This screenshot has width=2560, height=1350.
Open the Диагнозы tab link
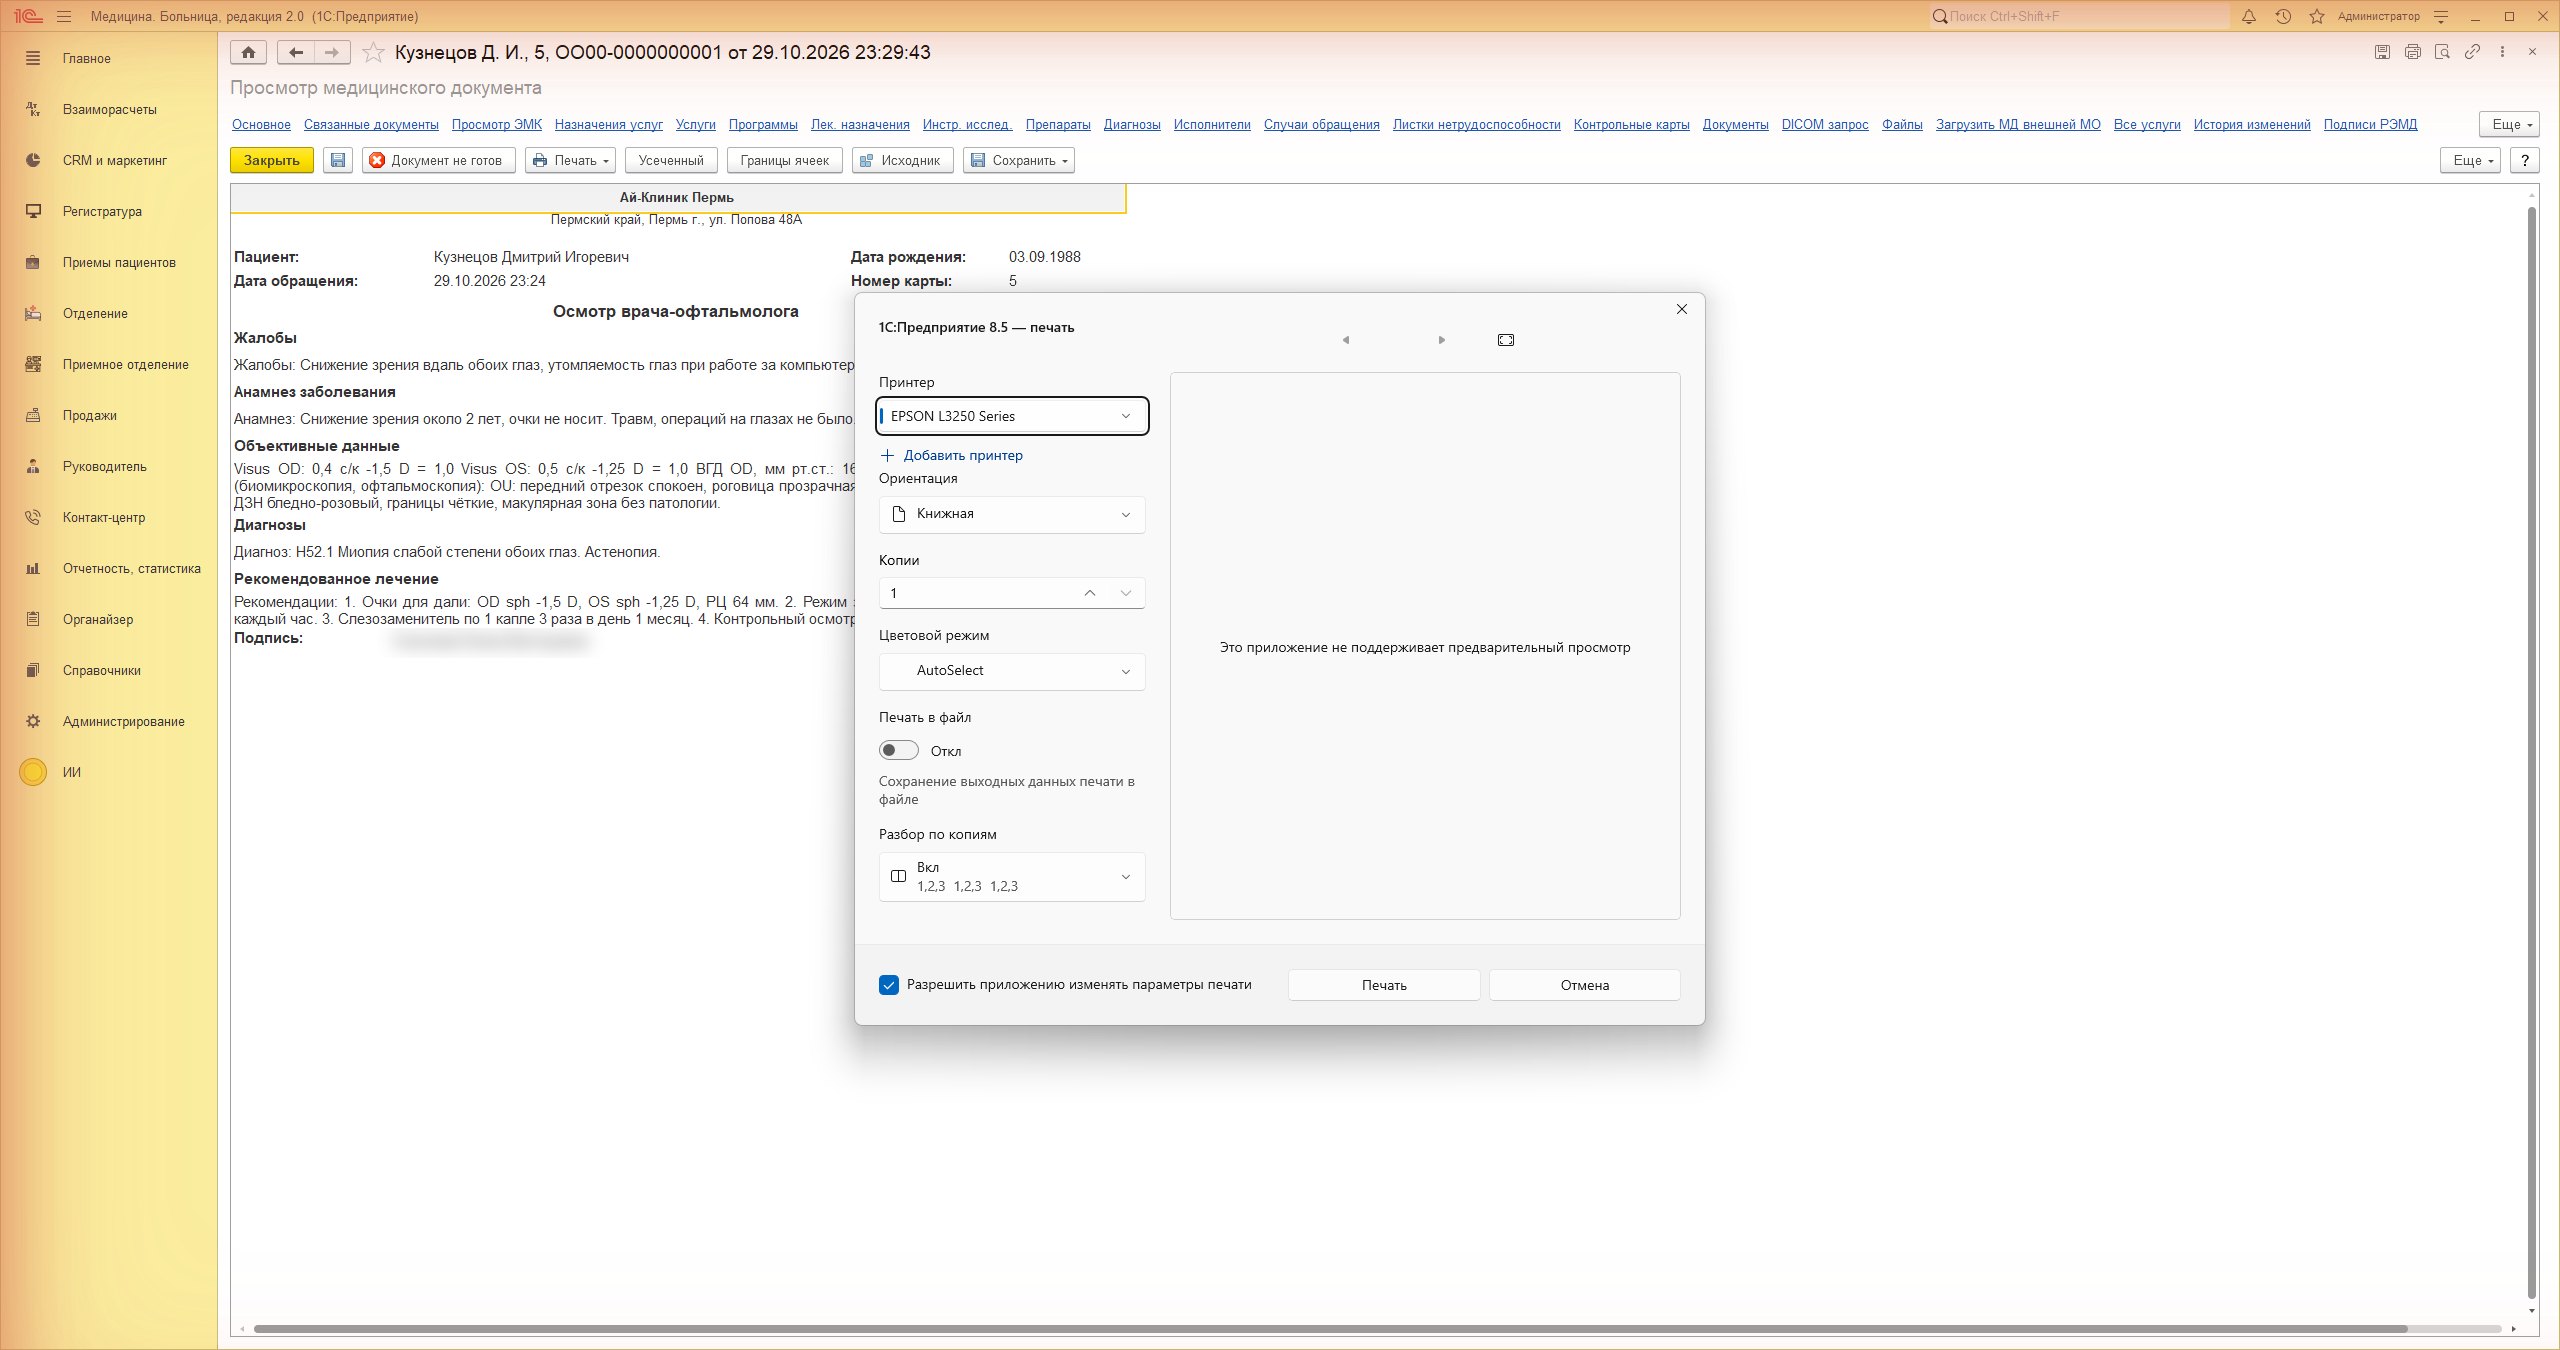coord(1132,125)
